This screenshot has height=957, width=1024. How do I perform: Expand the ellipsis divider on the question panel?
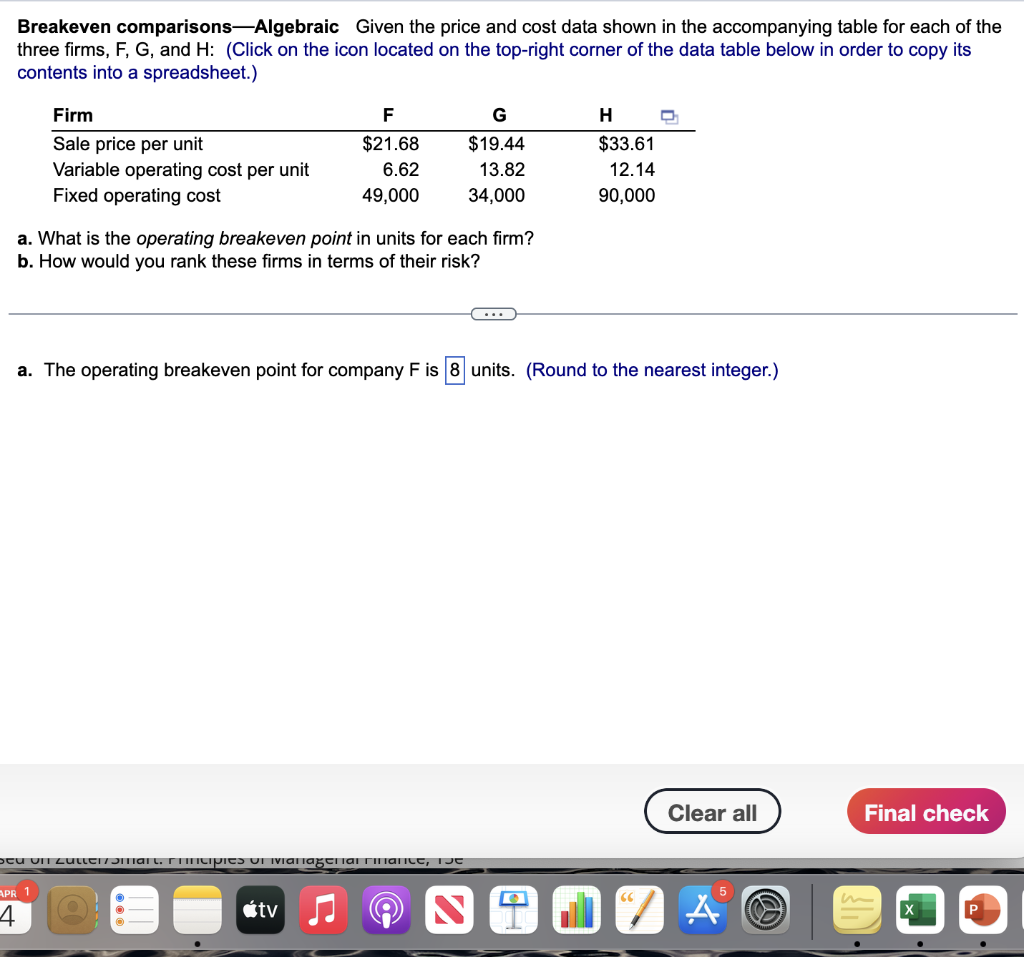493,313
